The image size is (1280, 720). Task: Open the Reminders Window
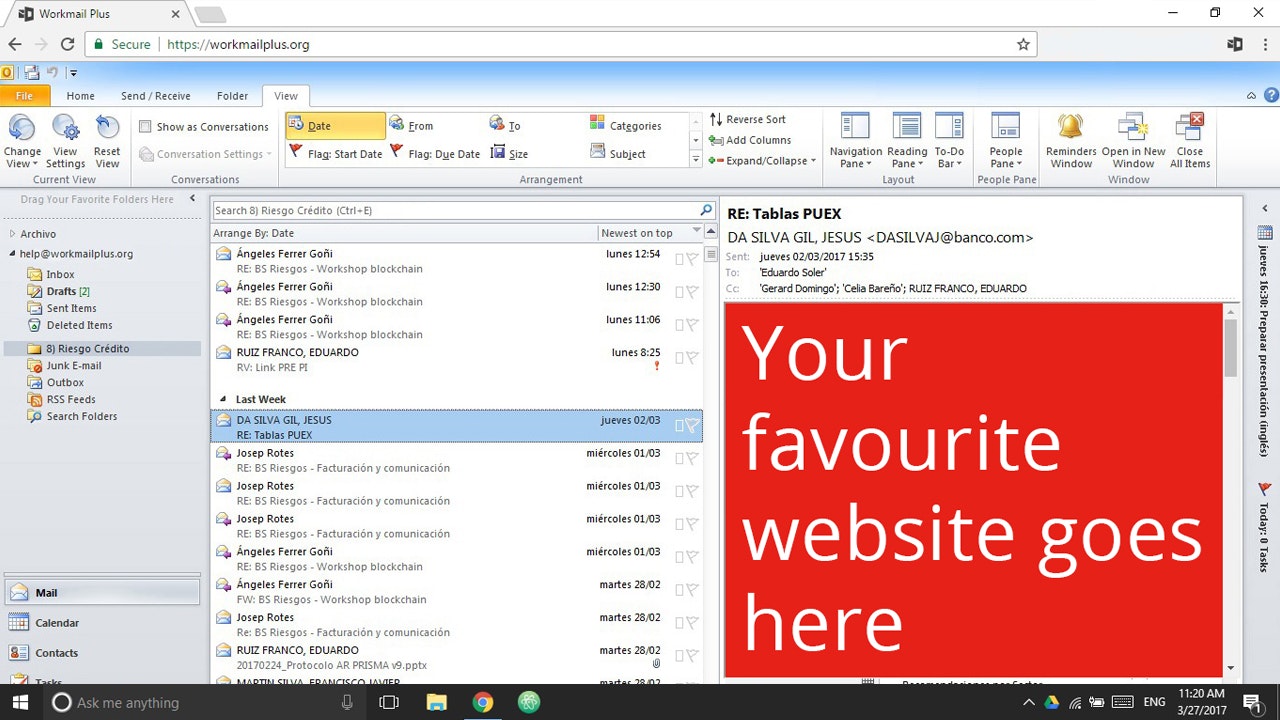pos(1069,138)
